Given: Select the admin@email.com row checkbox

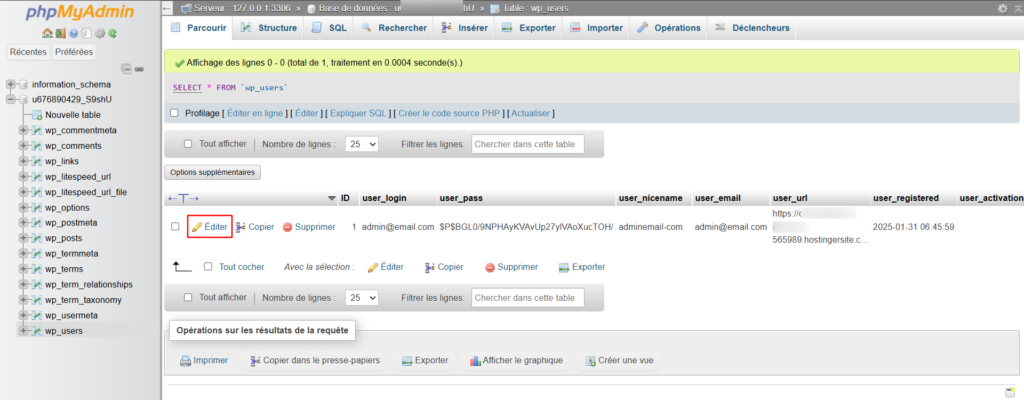Looking at the screenshot, I should point(175,227).
